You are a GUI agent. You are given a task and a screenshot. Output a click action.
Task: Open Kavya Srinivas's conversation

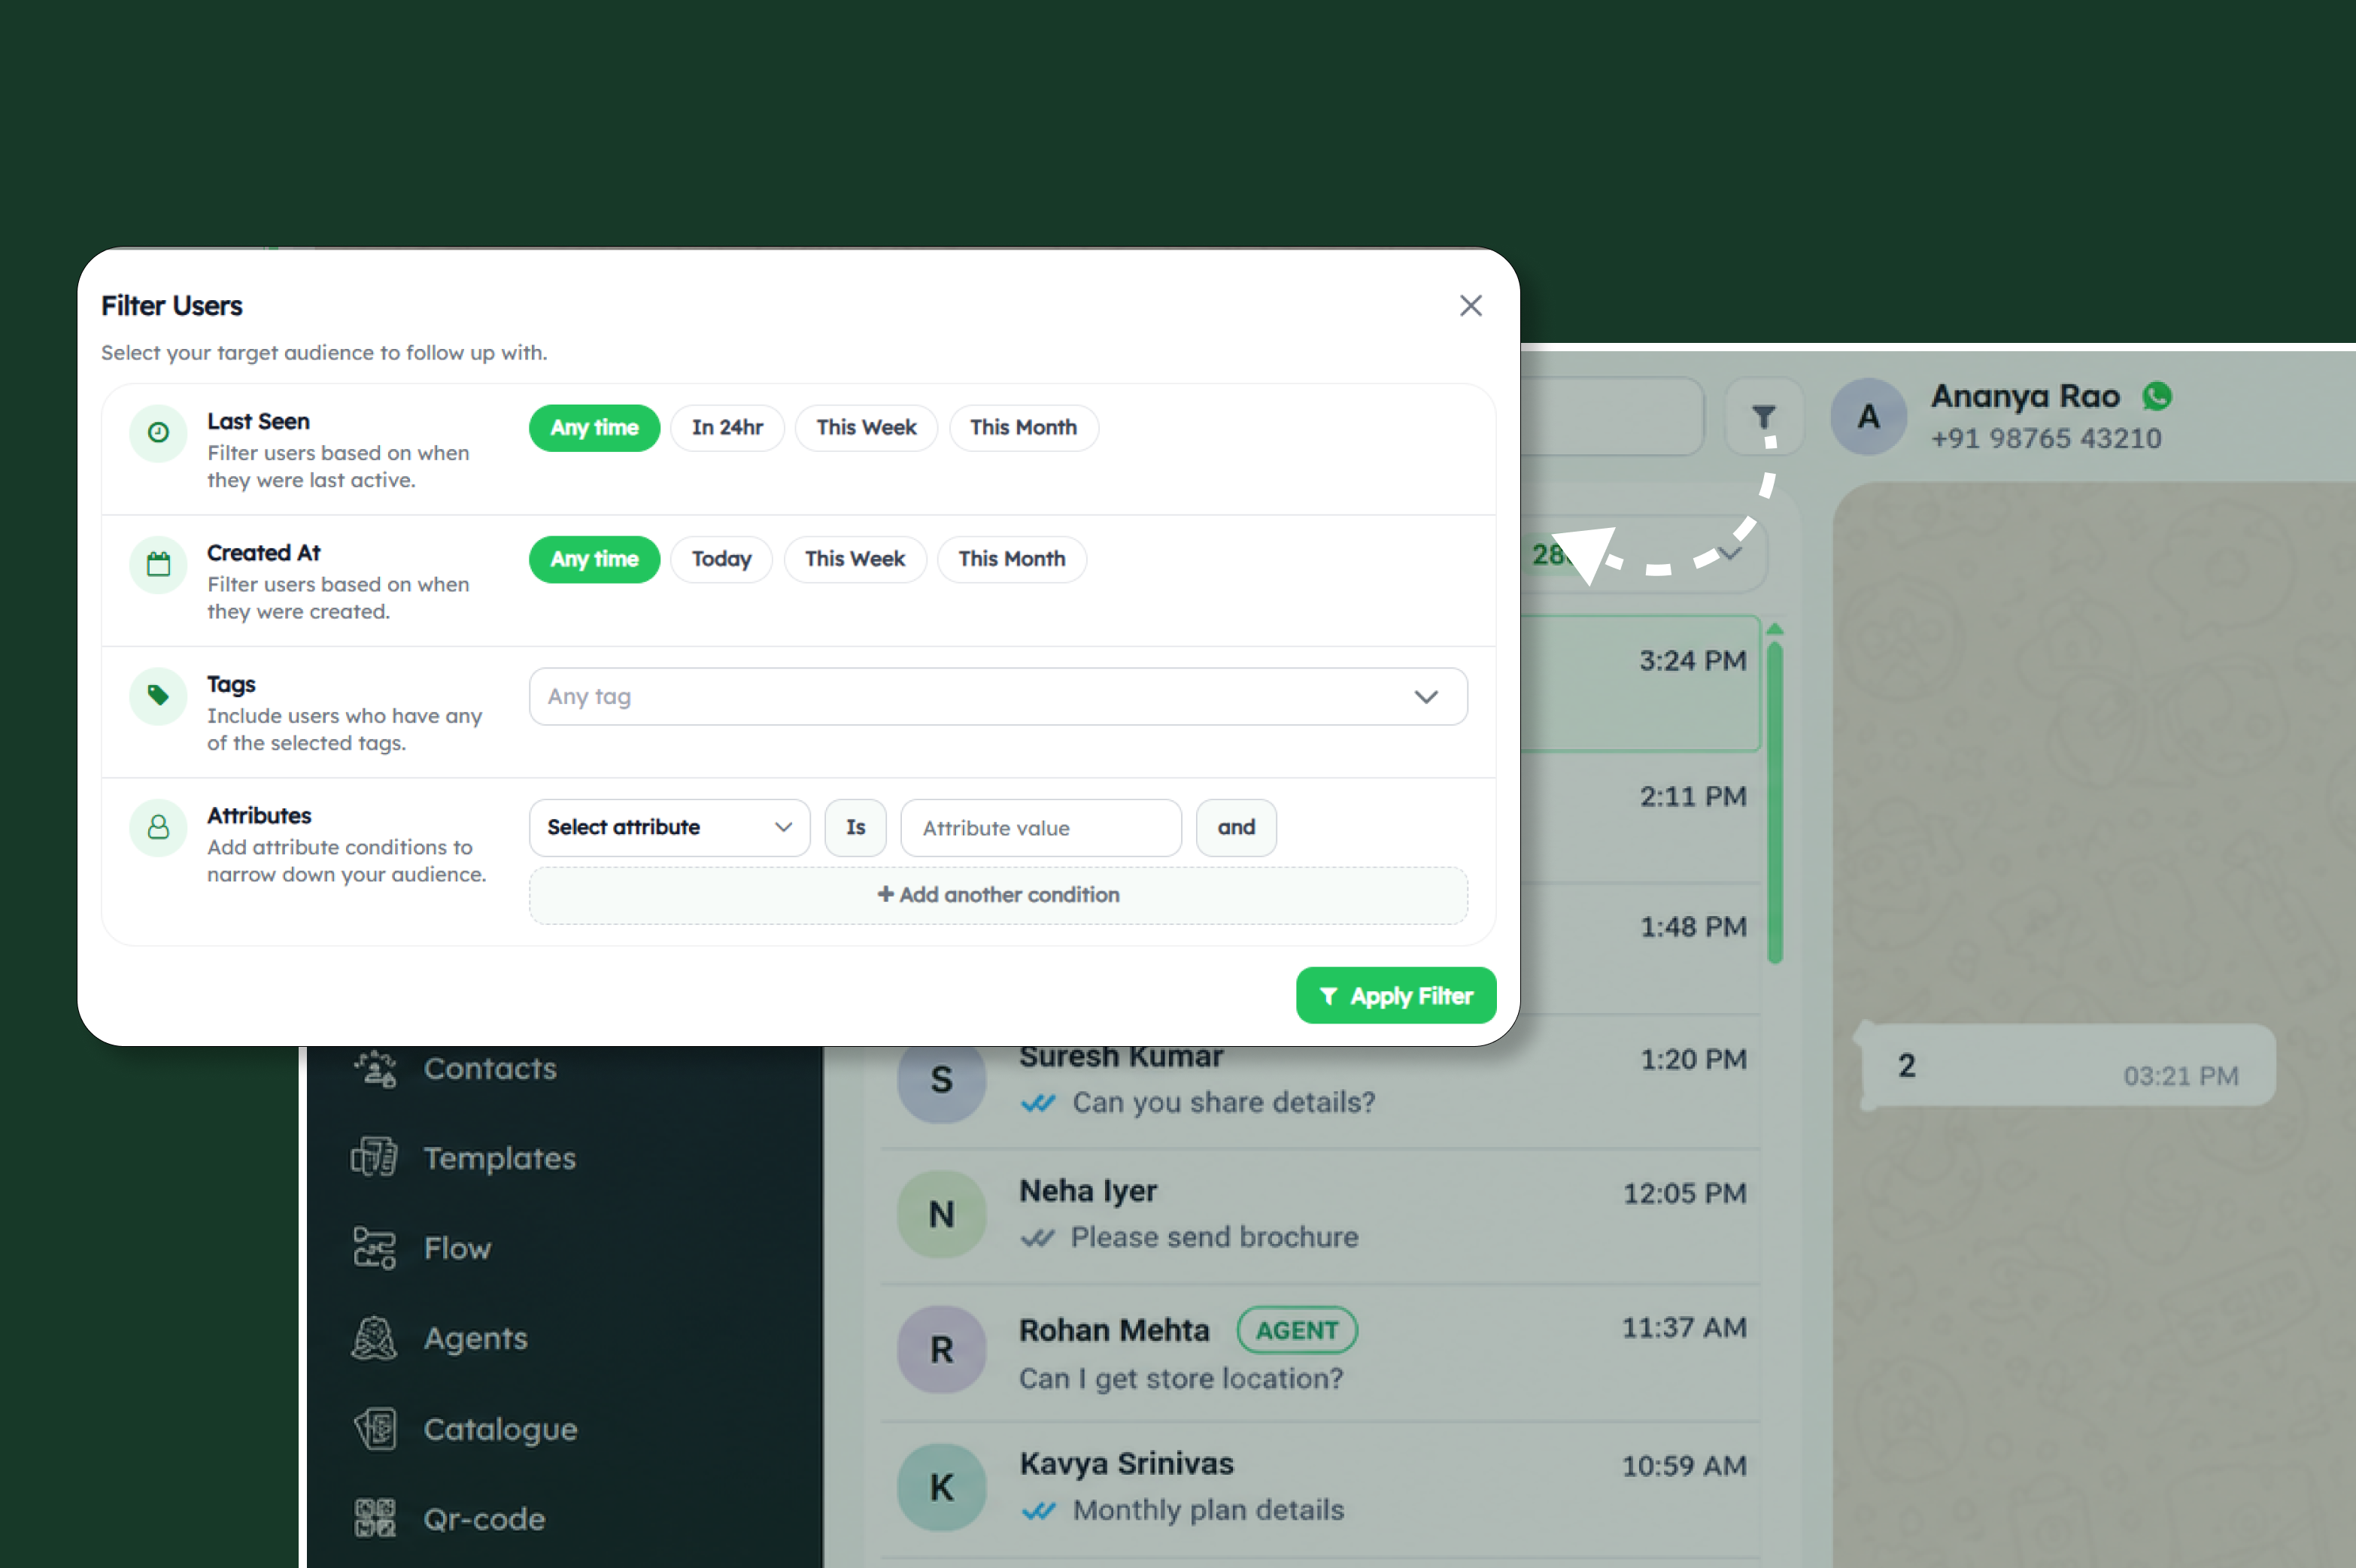coord(1320,1488)
